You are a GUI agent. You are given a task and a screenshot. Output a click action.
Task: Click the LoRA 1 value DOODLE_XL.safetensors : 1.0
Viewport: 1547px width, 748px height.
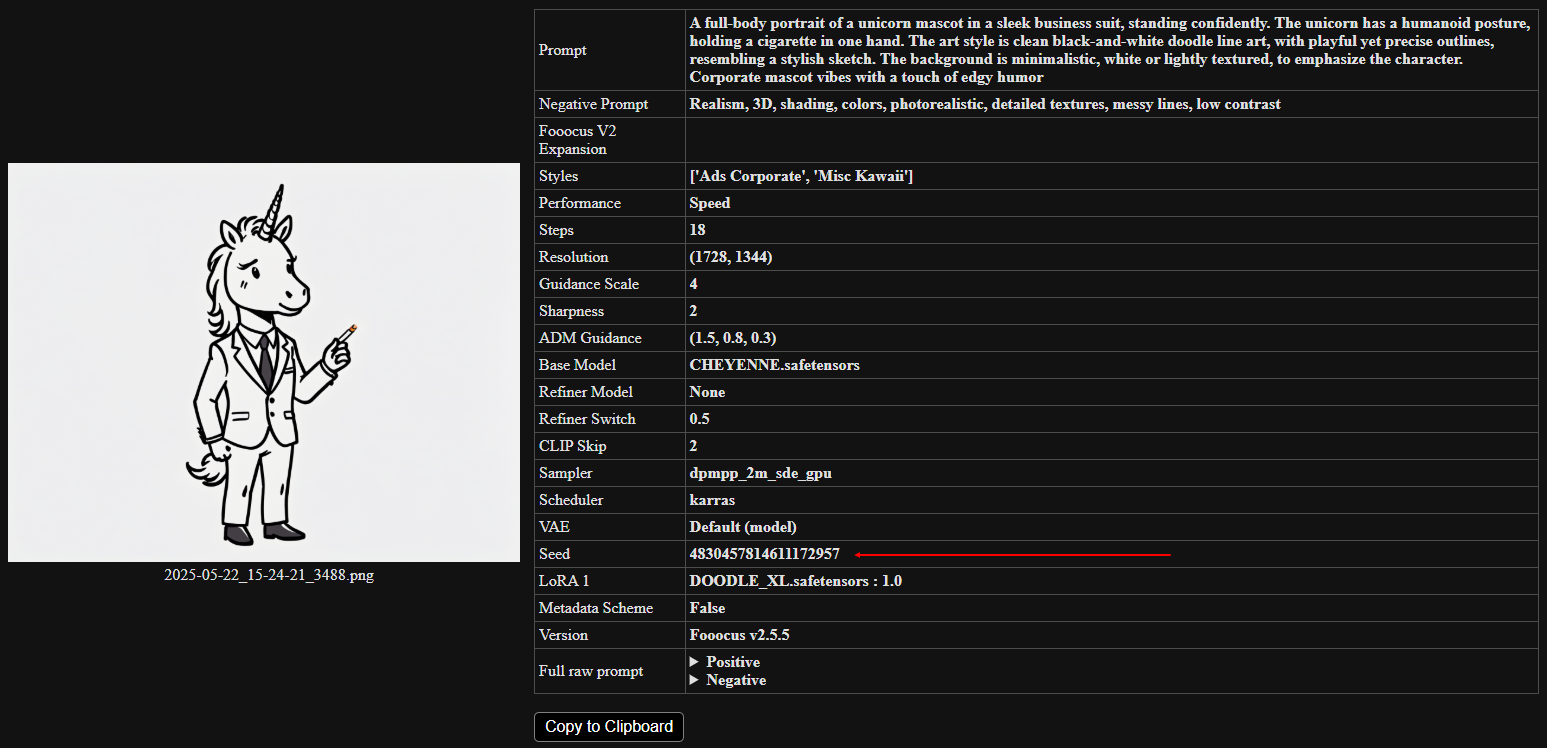[x=795, y=581]
